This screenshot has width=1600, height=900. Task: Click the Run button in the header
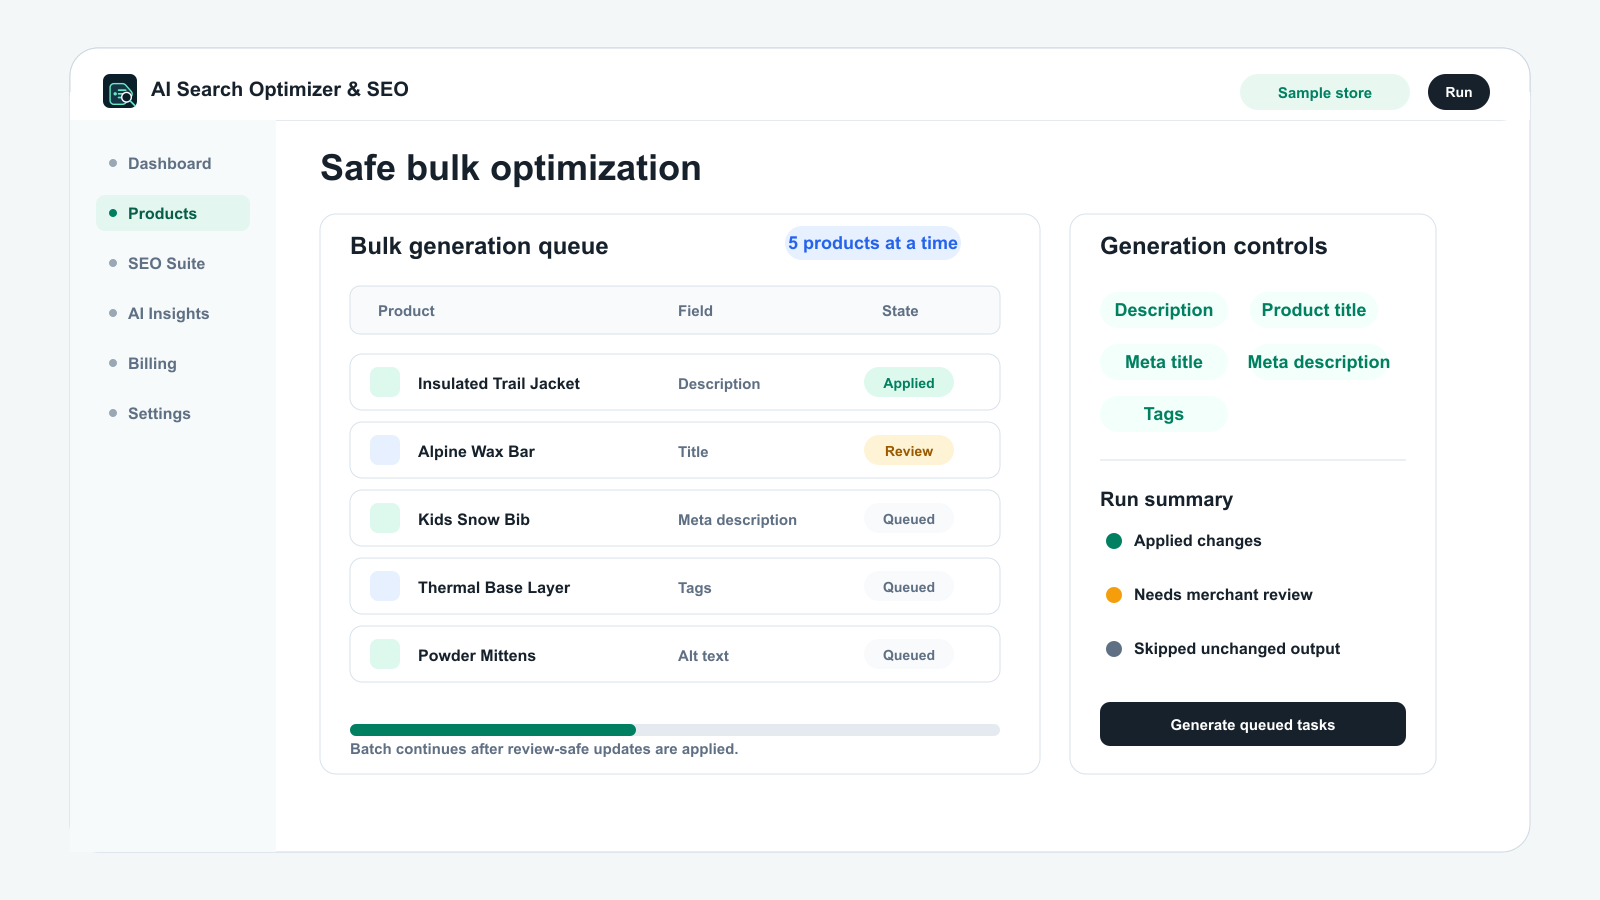[1459, 92]
